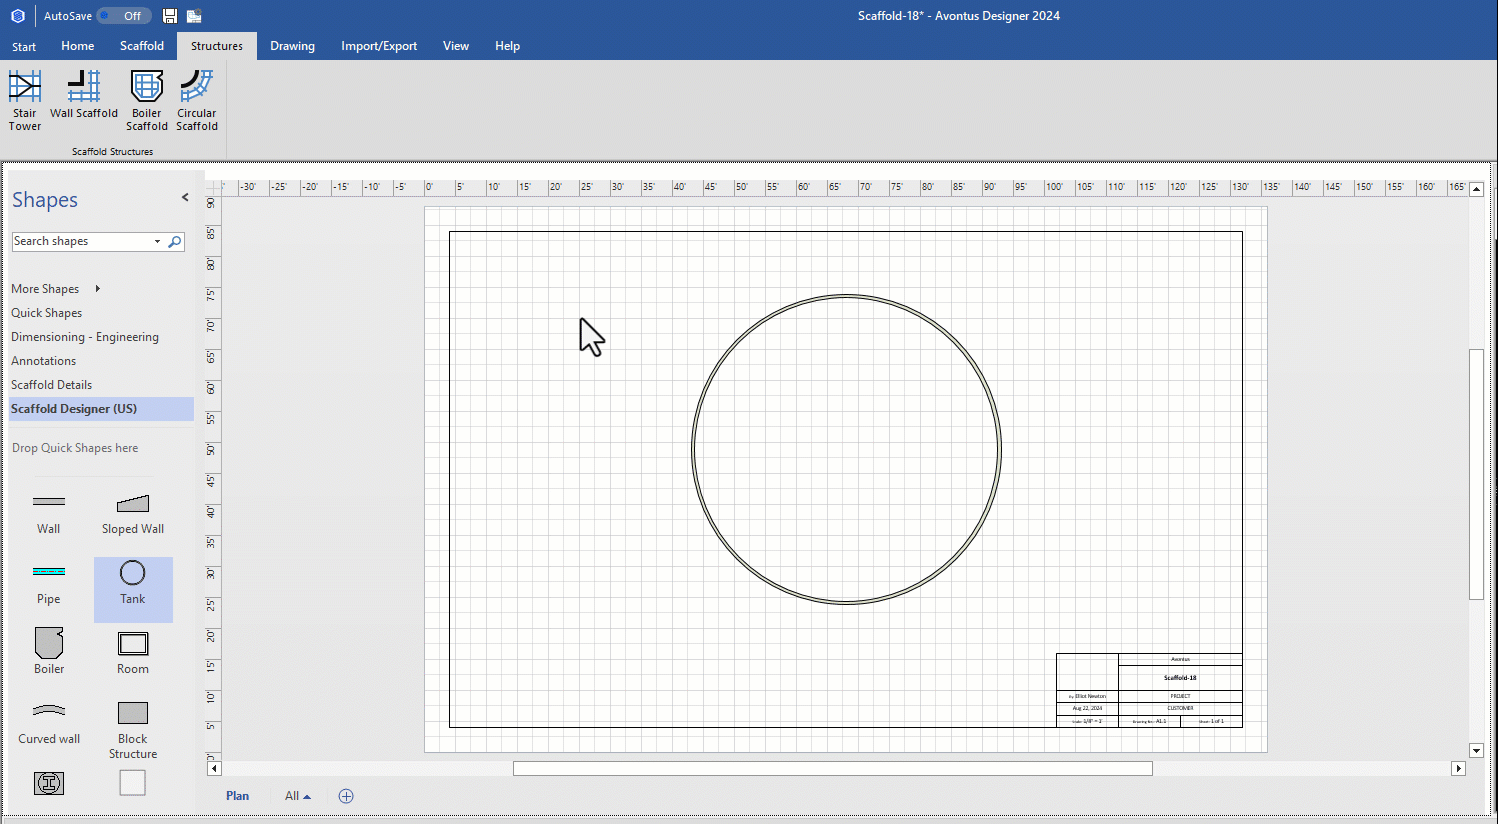
Task: Choose the Boiler Scaffold tool
Action: (x=147, y=88)
